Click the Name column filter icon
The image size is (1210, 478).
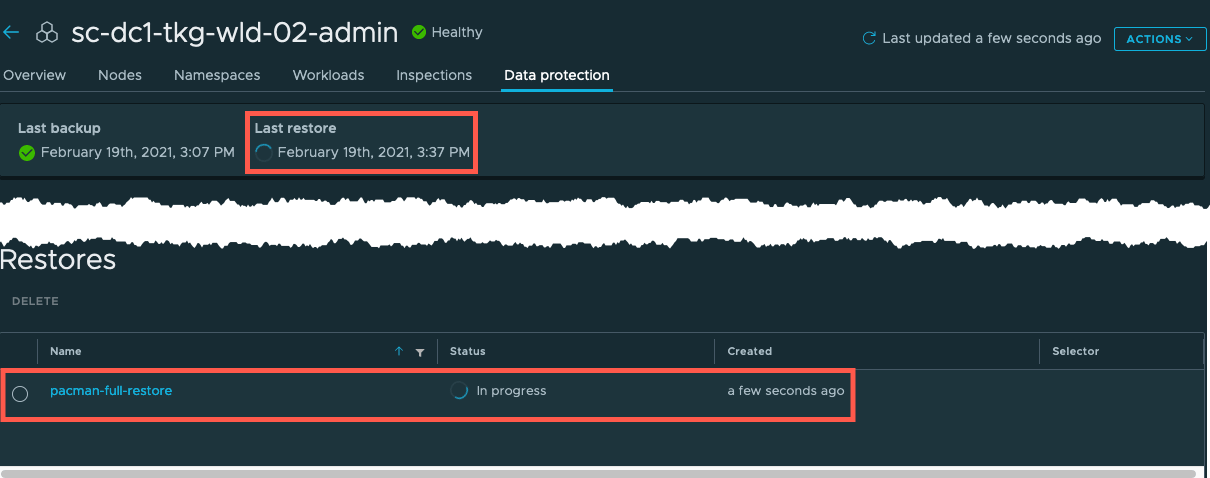[x=420, y=352]
